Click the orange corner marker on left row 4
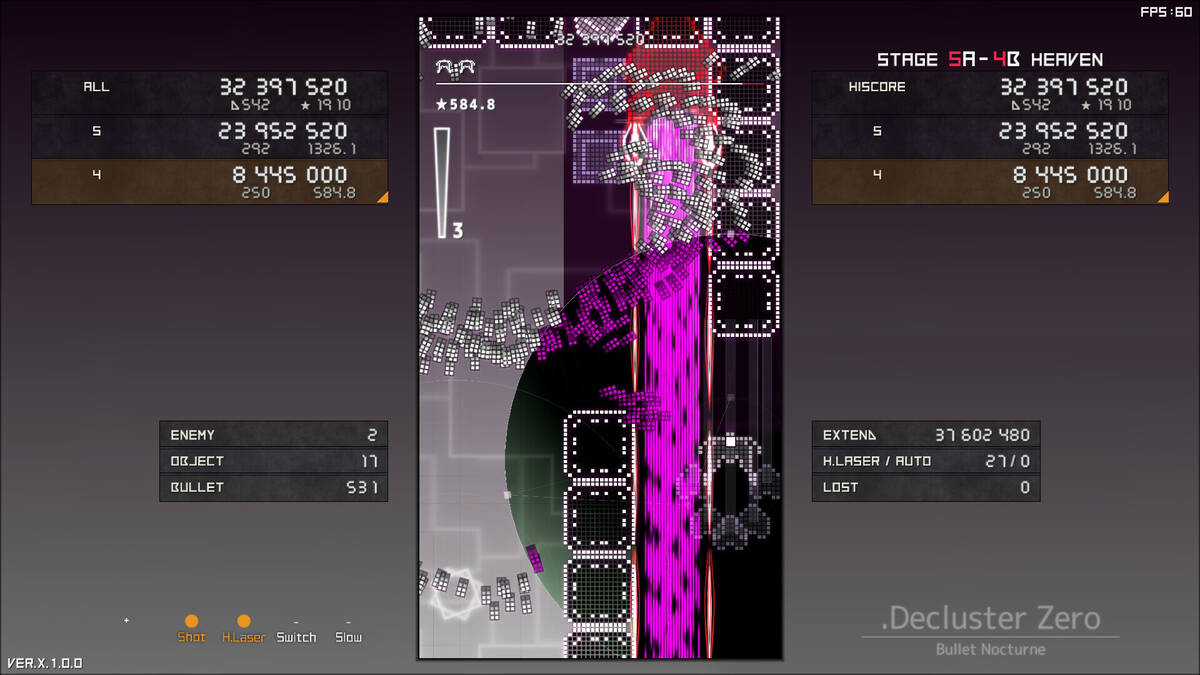This screenshot has width=1200, height=675. [381, 197]
